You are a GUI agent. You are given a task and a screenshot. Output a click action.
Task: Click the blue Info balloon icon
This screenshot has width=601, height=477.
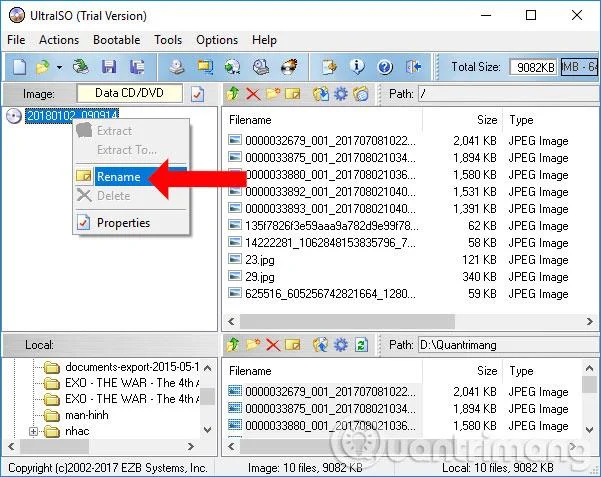pos(357,67)
